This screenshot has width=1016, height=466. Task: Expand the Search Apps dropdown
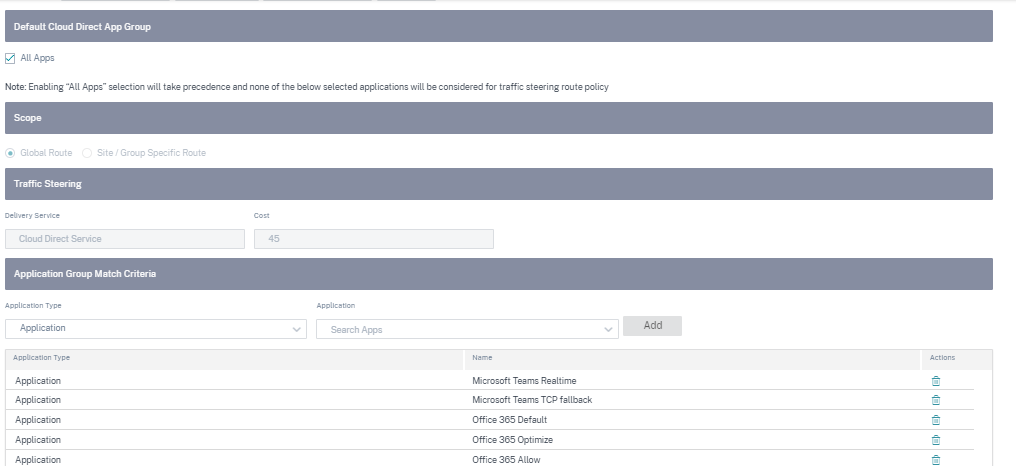467,329
